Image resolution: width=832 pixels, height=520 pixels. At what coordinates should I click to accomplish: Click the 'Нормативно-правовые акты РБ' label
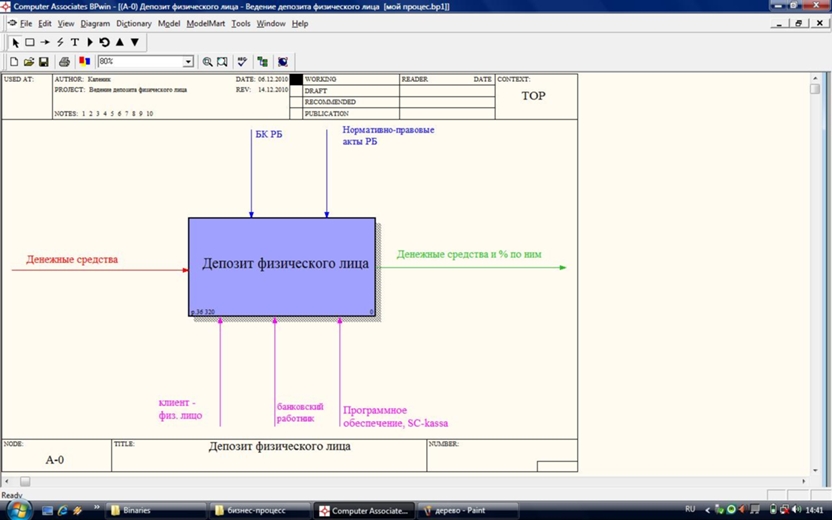[388, 135]
